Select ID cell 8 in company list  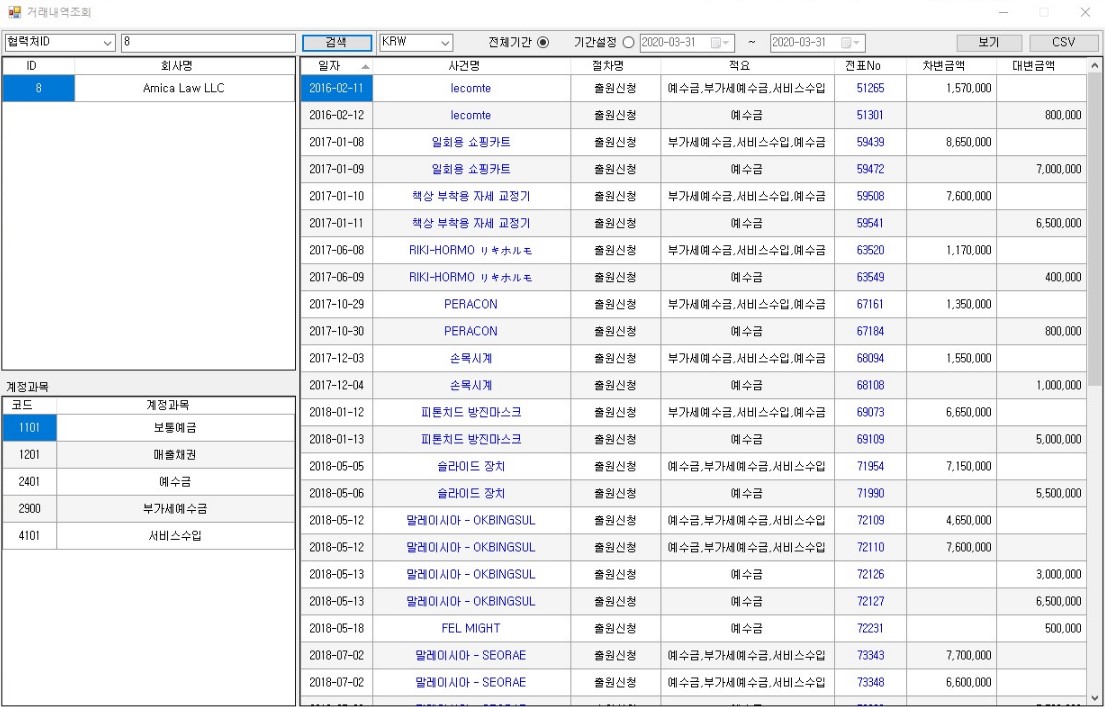[x=38, y=88]
